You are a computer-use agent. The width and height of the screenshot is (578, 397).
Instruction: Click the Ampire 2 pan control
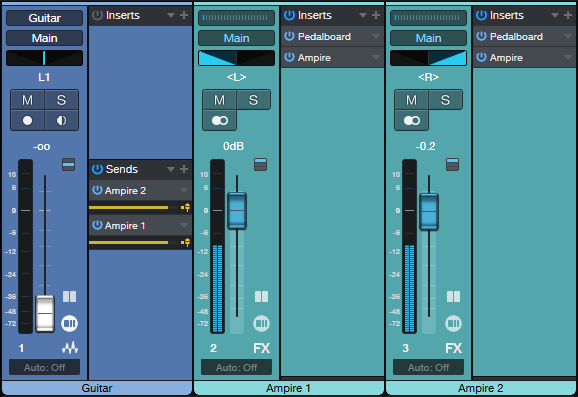[x=429, y=58]
